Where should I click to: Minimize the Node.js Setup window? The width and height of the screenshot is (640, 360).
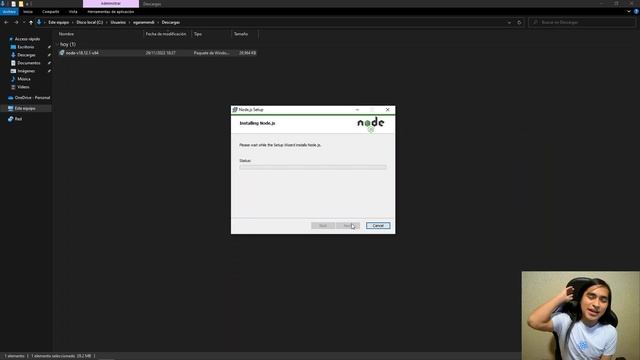coord(357,110)
